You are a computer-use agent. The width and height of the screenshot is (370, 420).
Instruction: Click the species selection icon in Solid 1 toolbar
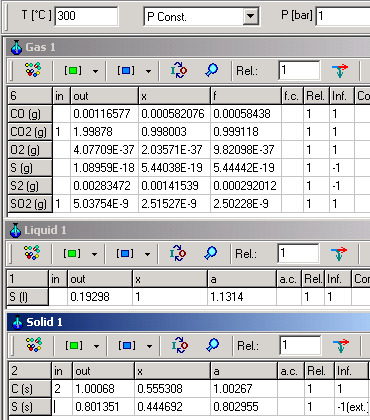pyautogui.click(x=34, y=345)
